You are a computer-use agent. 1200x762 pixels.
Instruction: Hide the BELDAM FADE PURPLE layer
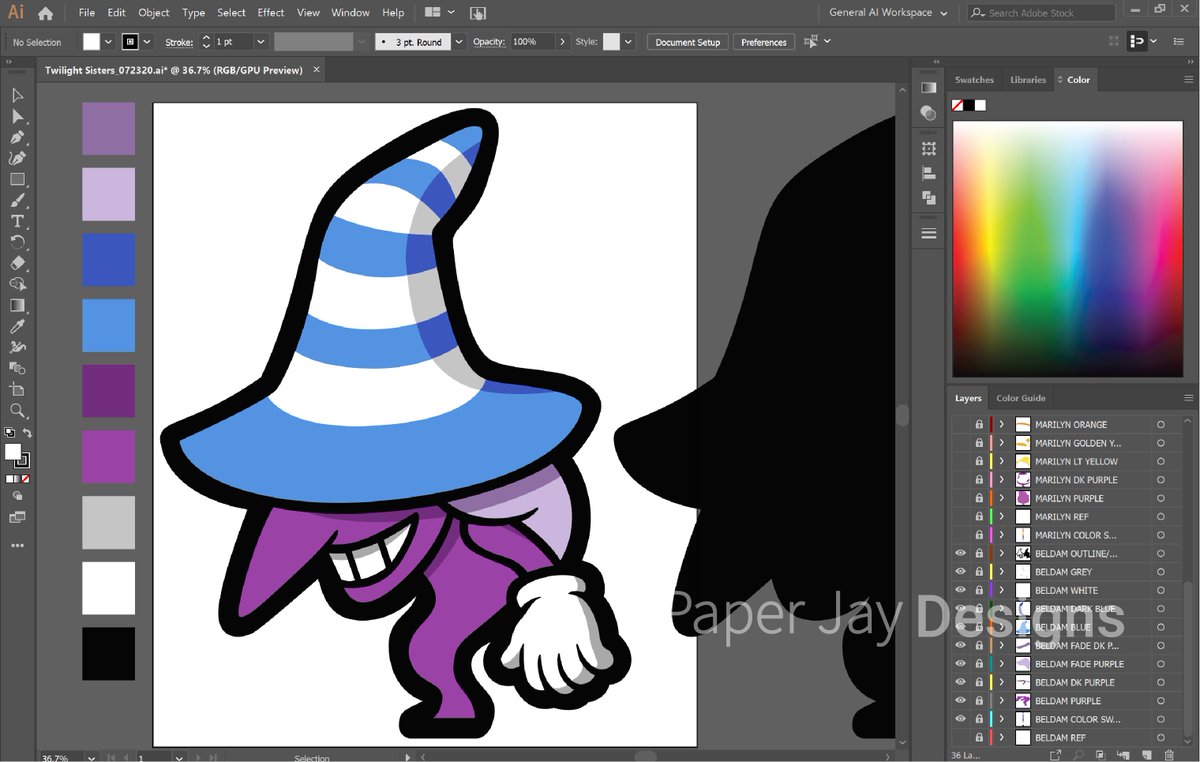pos(960,664)
